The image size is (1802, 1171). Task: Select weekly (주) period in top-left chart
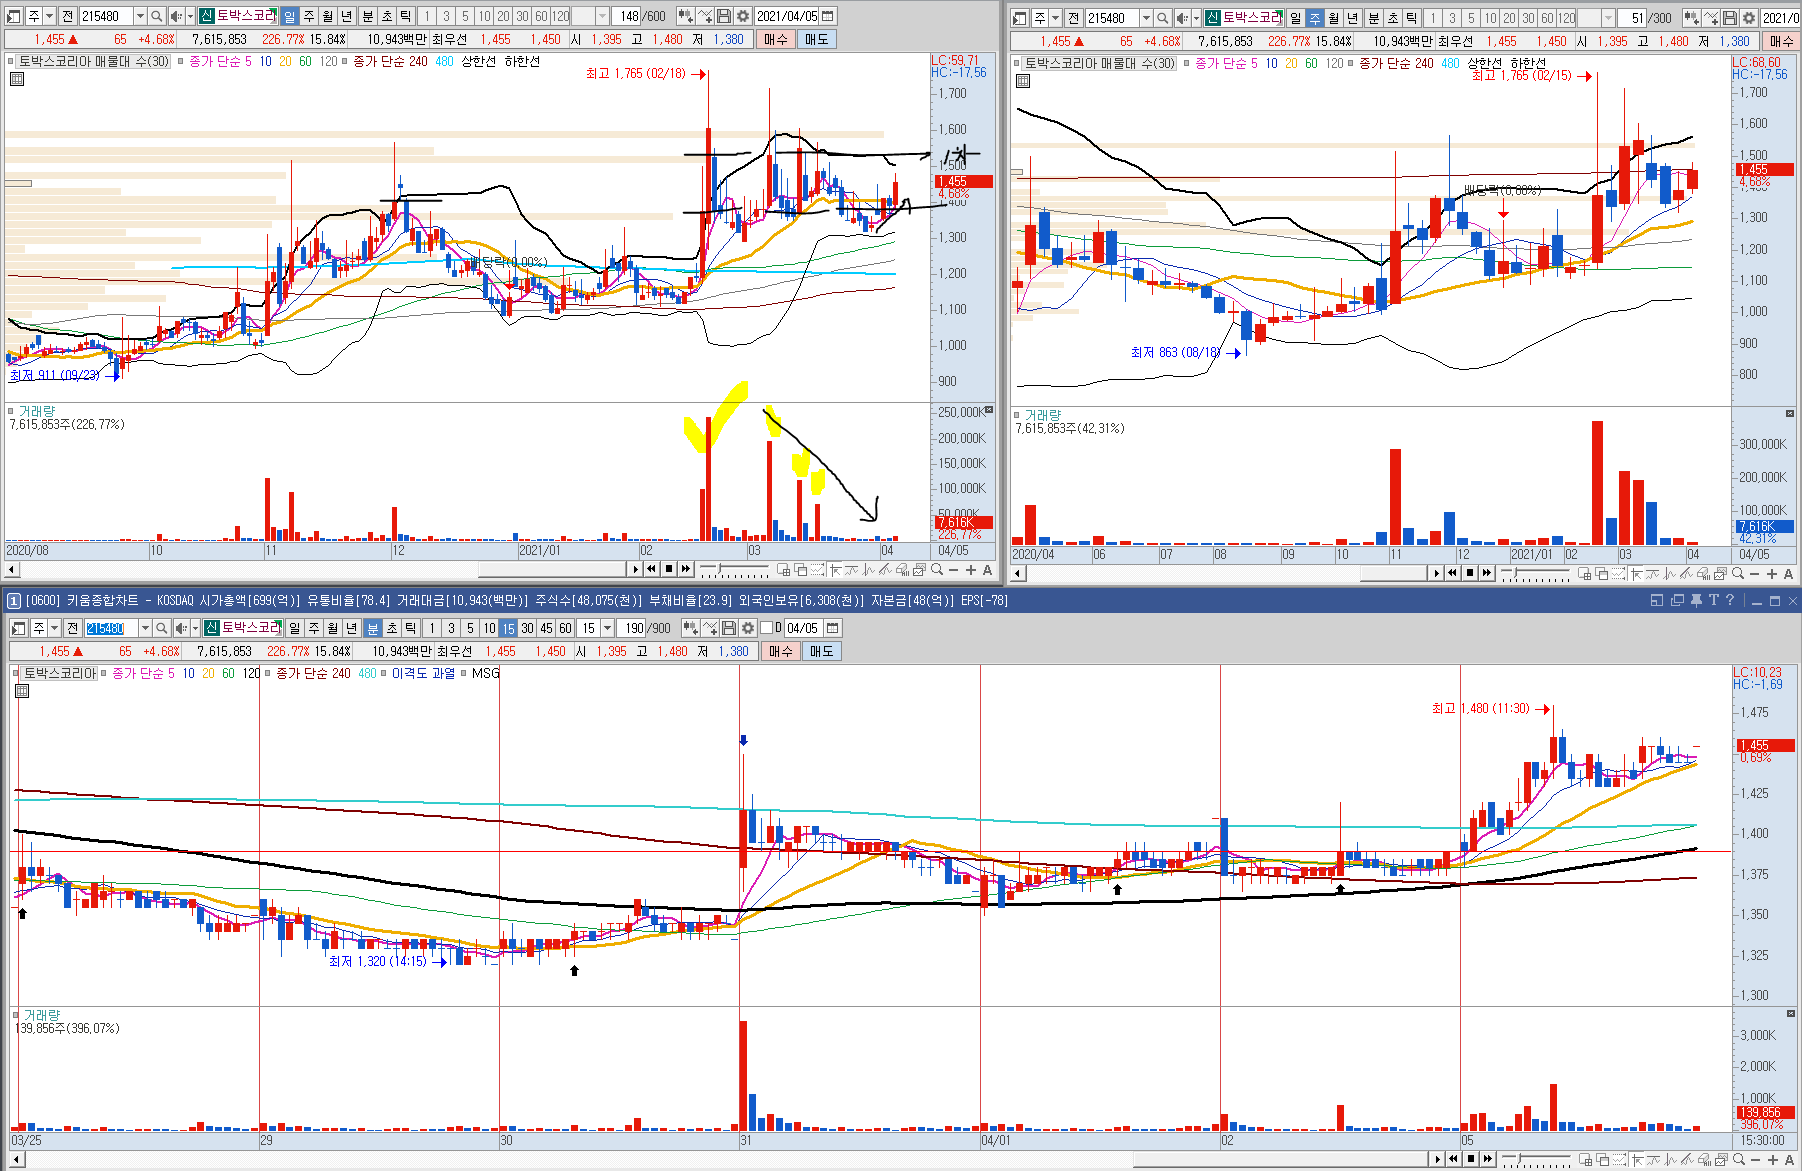click(x=308, y=16)
